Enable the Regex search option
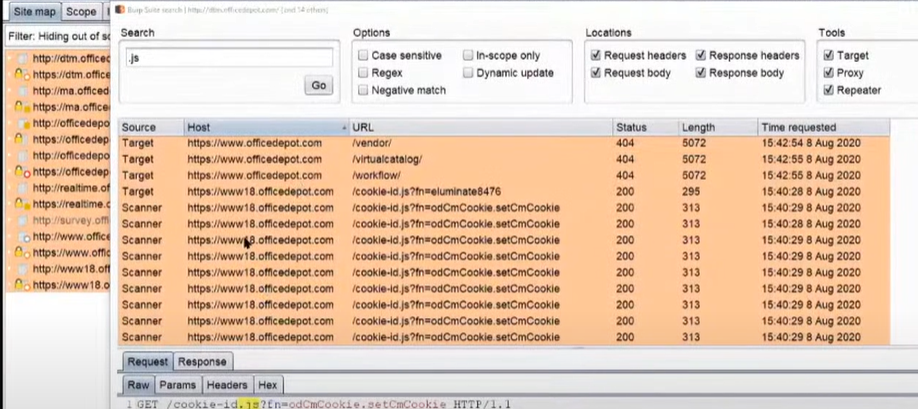 tap(363, 73)
